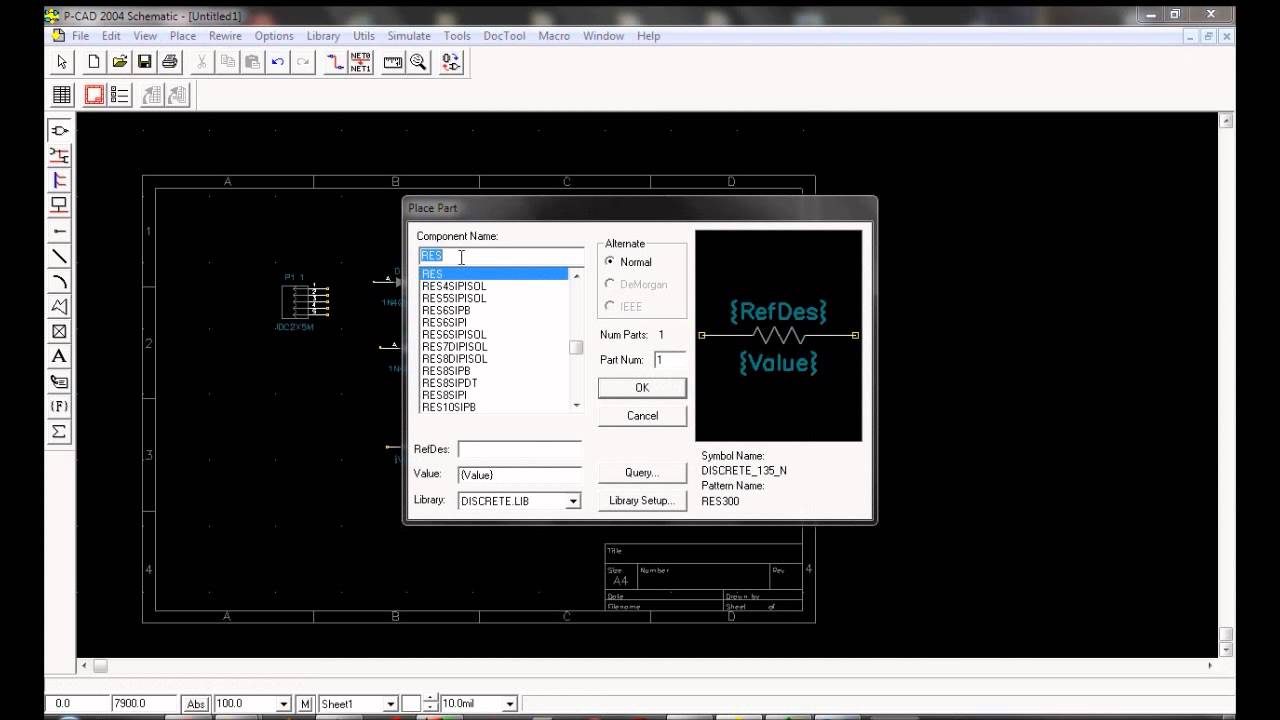The height and width of the screenshot is (720, 1280).
Task: Select the Place Bus tool
Action: (59, 180)
